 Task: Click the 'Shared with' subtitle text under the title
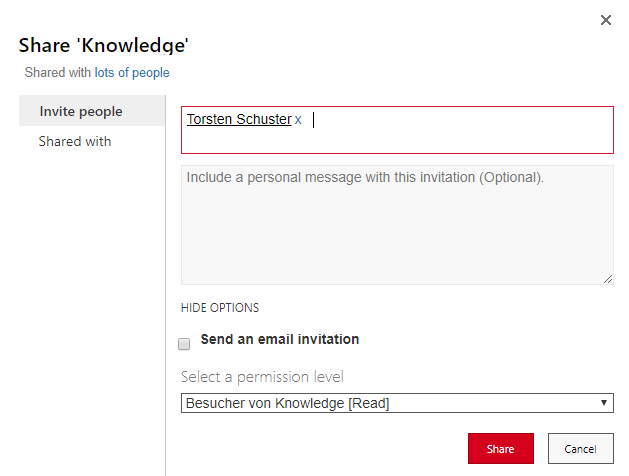58,73
